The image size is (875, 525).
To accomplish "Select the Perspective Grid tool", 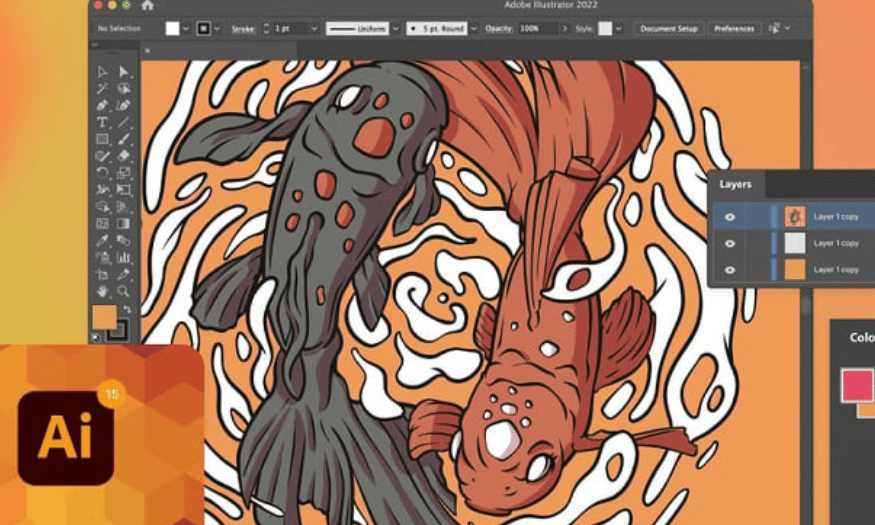I will 123,207.
